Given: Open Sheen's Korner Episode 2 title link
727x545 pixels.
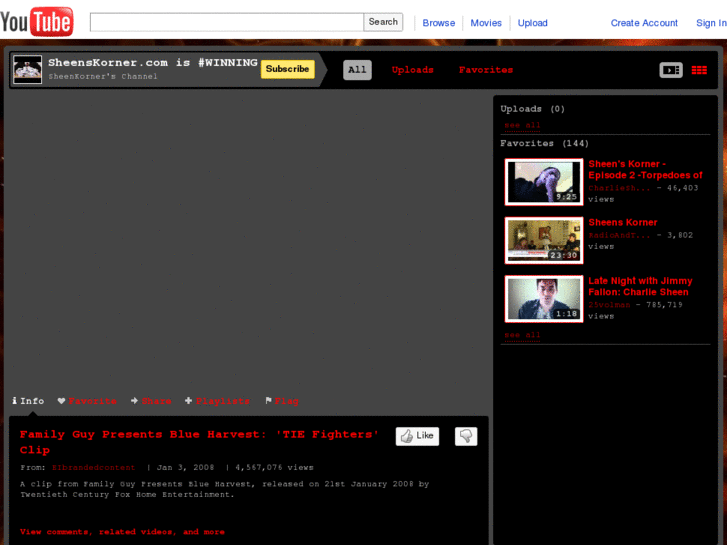Looking at the screenshot, I should click(x=645, y=169).
